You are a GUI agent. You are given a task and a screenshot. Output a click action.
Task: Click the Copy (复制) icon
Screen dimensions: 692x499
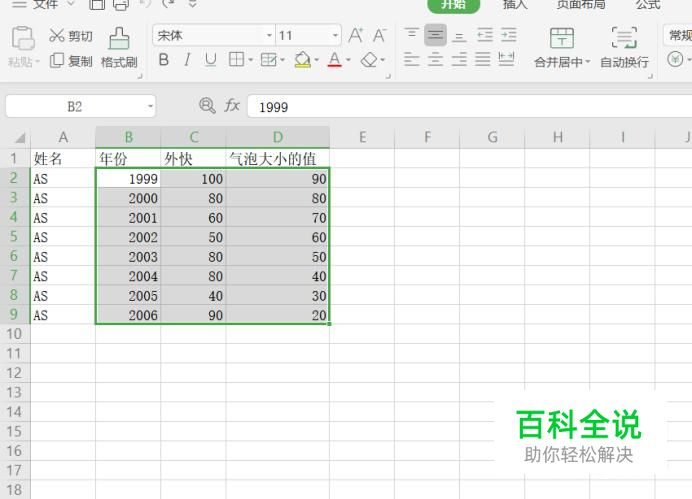coord(56,60)
